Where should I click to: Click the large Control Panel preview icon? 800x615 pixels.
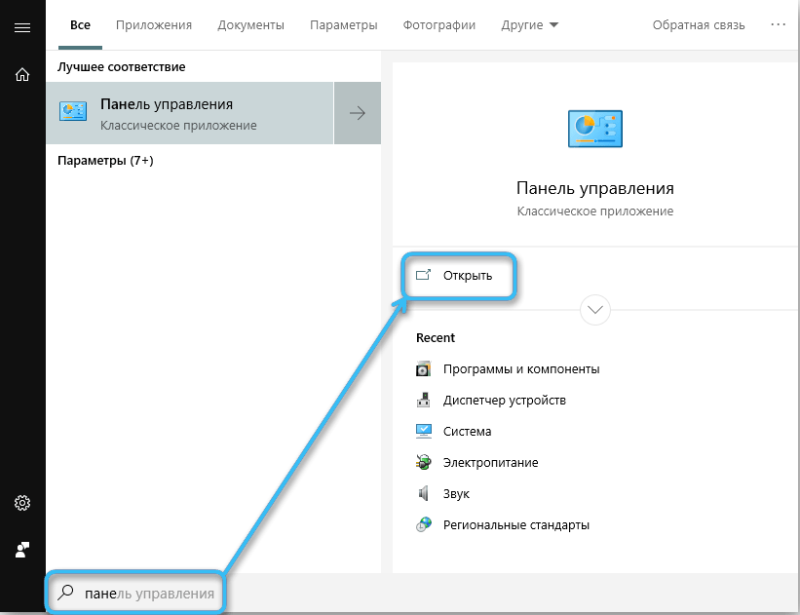(x=595, y=129)
